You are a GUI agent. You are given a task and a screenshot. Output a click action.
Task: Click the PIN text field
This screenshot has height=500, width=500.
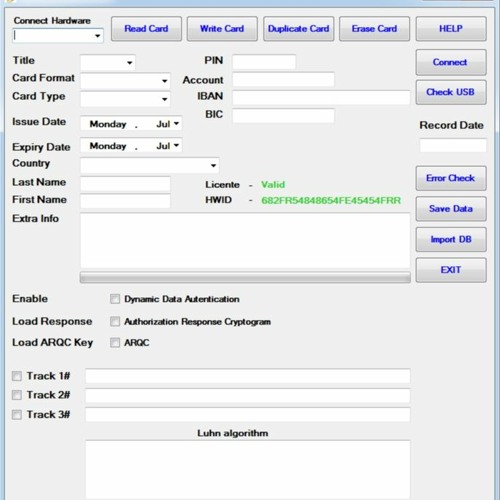[264, 62]
